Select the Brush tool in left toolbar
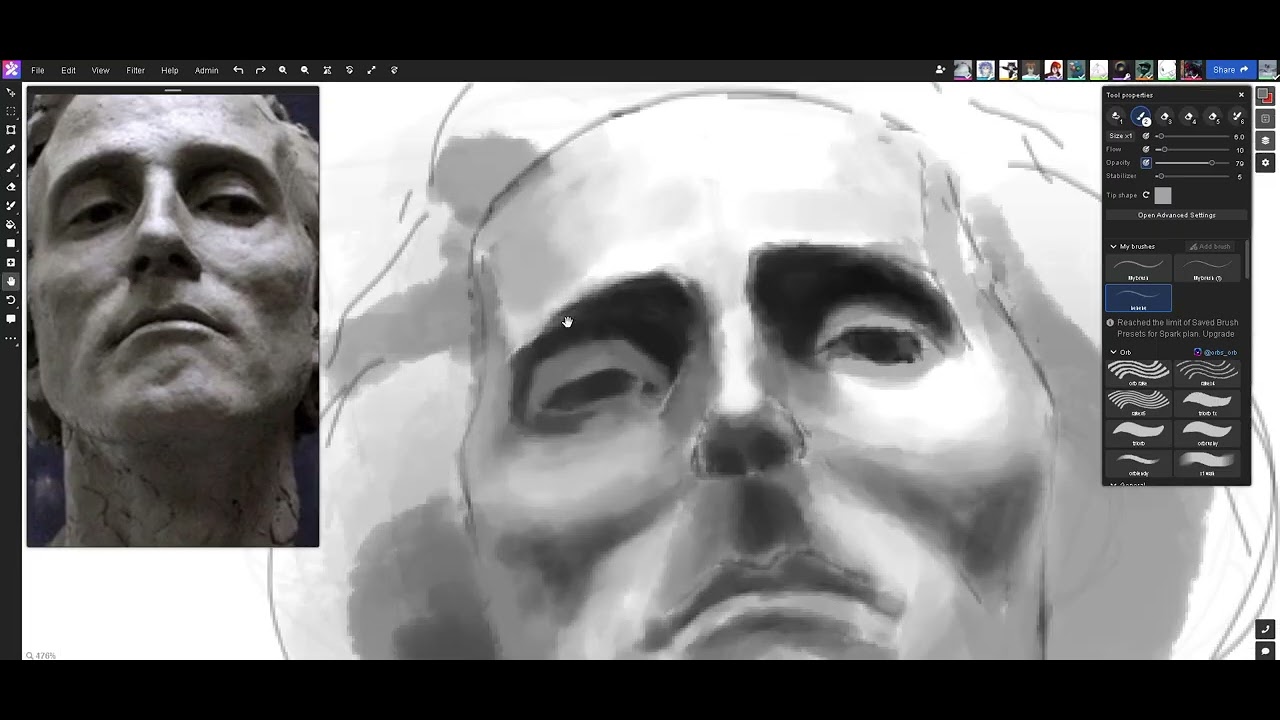The image size is (1280, 720). [x=11, y=168]
